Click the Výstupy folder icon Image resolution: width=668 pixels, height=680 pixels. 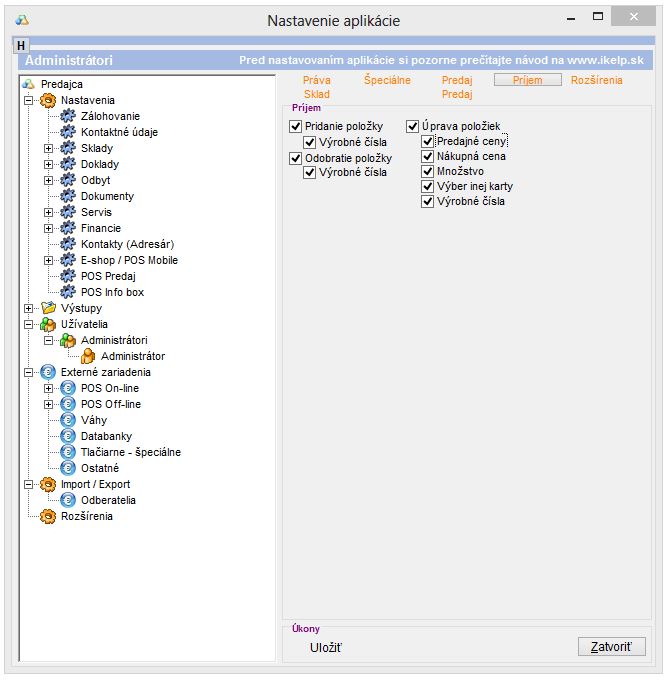coord(48,308)
